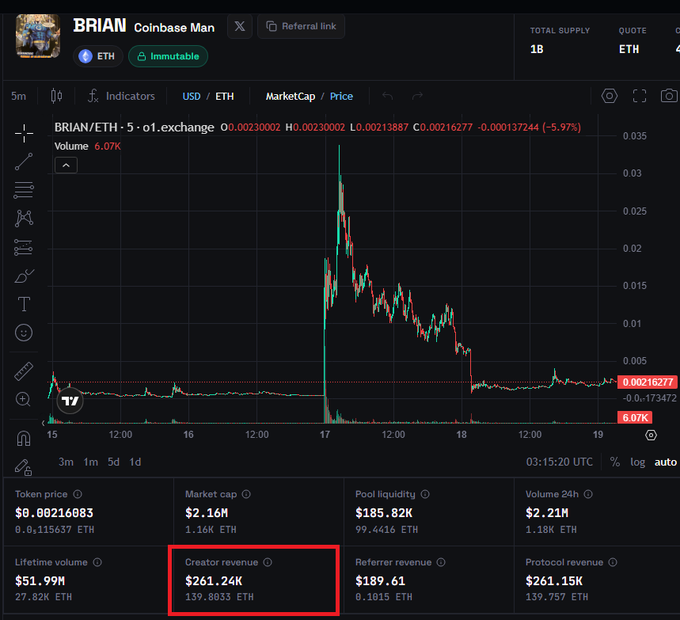Click the BRIAN token avatar image
This screenshot has height=620, width=680.
38,36
